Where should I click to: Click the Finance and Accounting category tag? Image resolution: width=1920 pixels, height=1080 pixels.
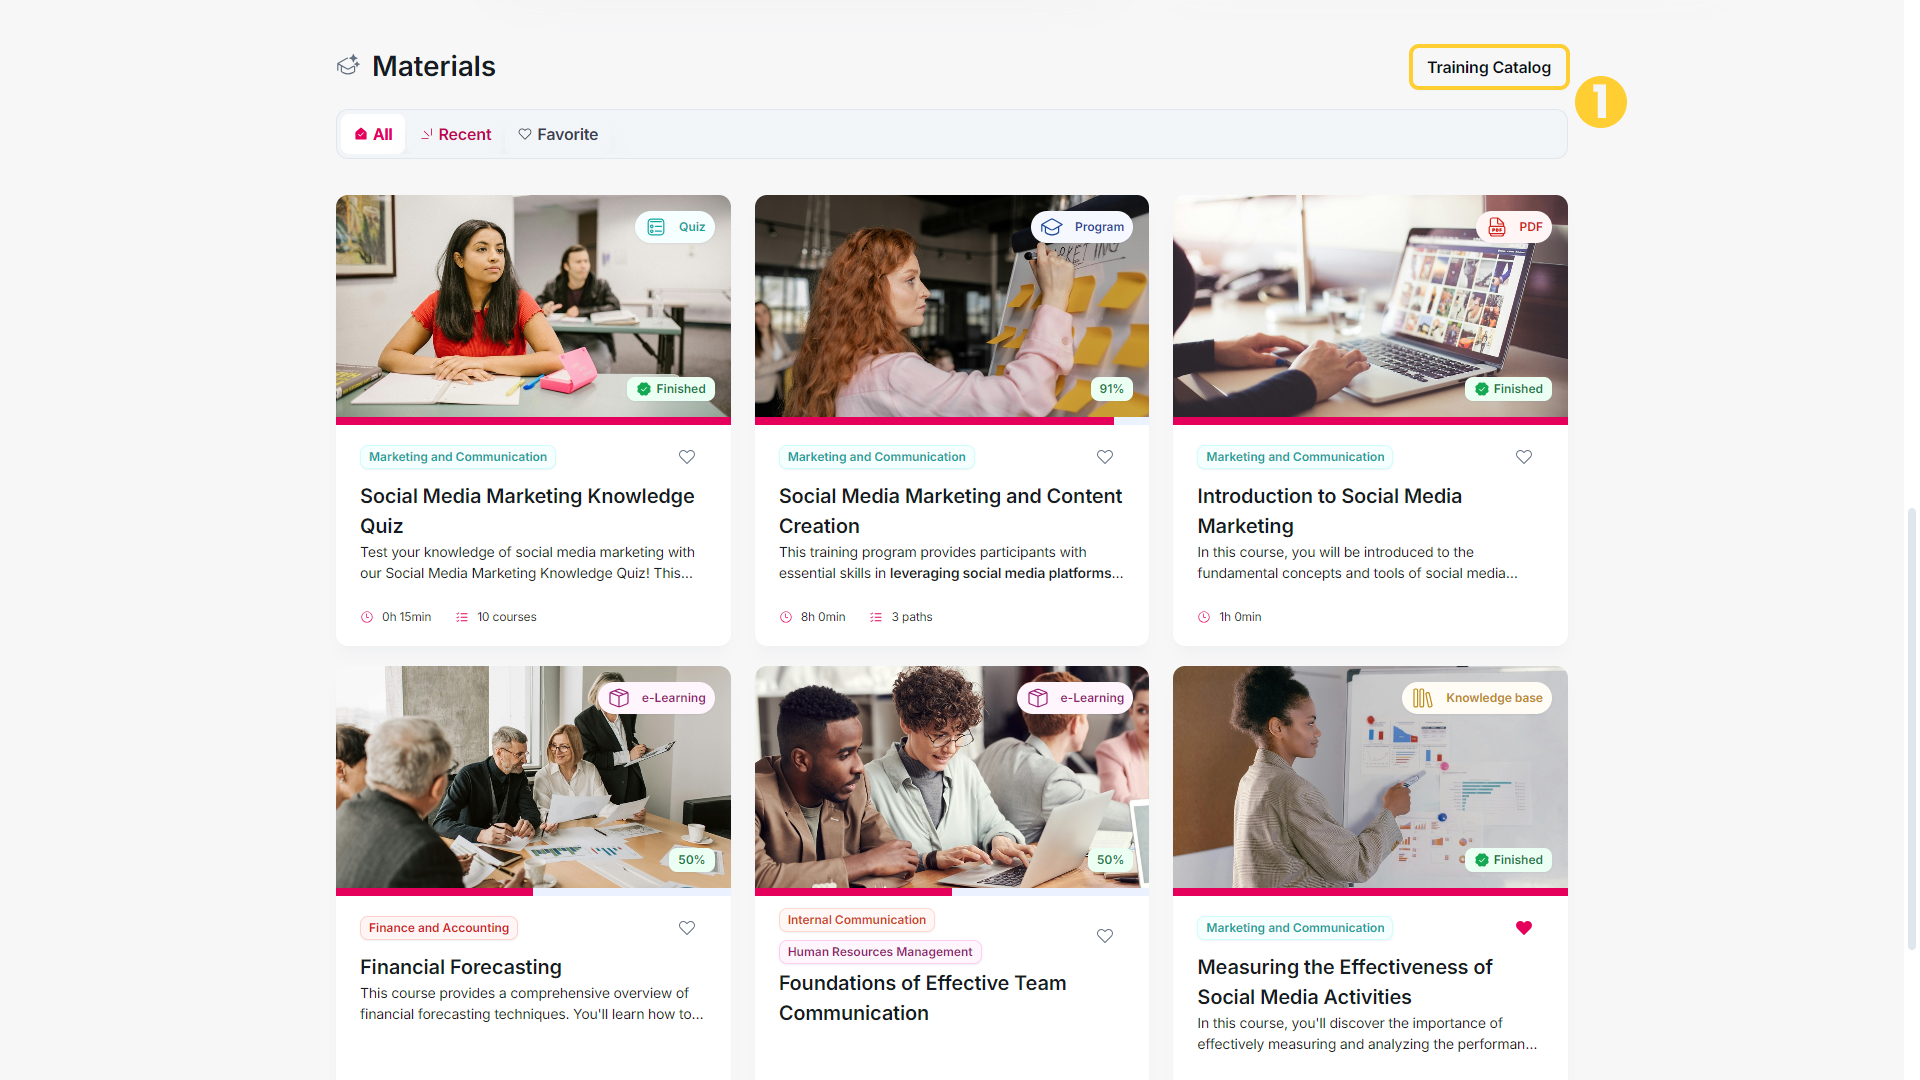439,928
